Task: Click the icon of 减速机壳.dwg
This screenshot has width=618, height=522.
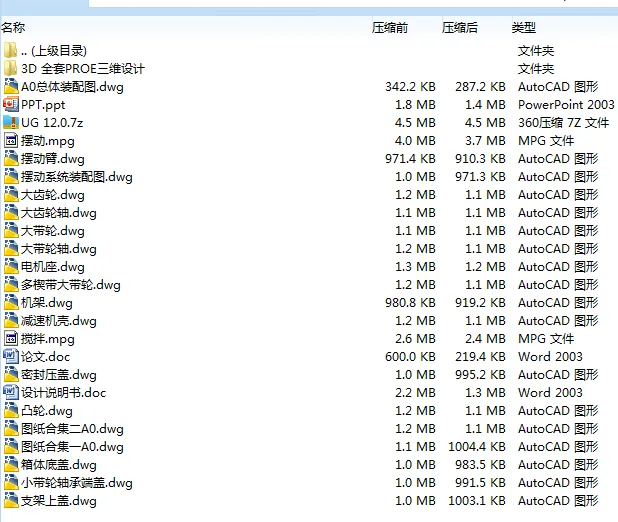Action: 11,321
